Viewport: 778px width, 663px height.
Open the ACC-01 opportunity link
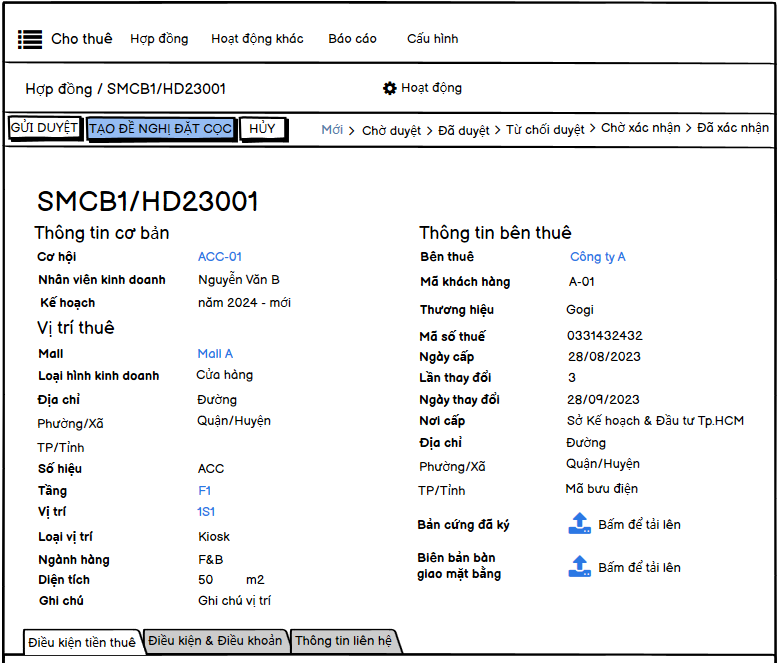pos(219,257)
